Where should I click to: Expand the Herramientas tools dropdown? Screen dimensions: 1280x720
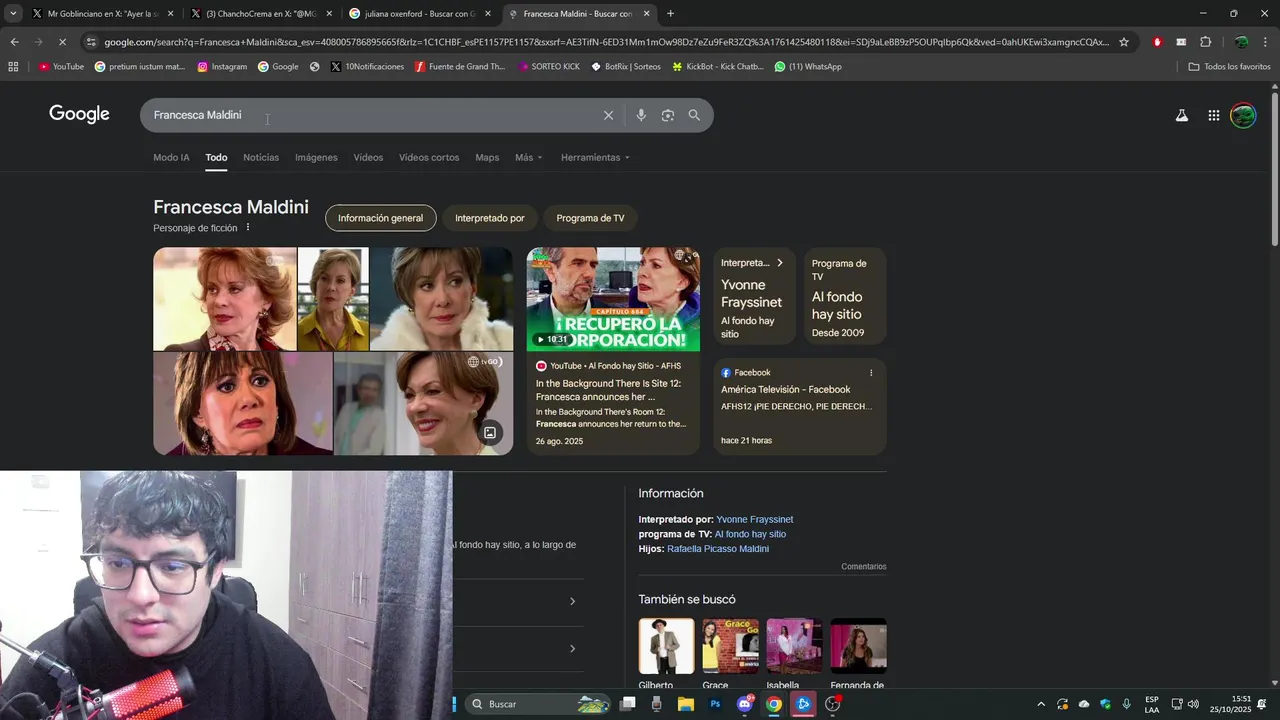596,158
